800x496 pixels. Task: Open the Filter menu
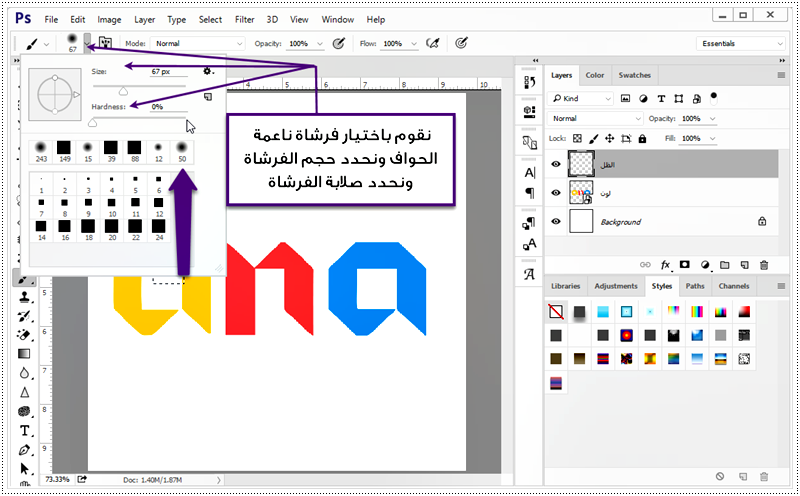244,19
